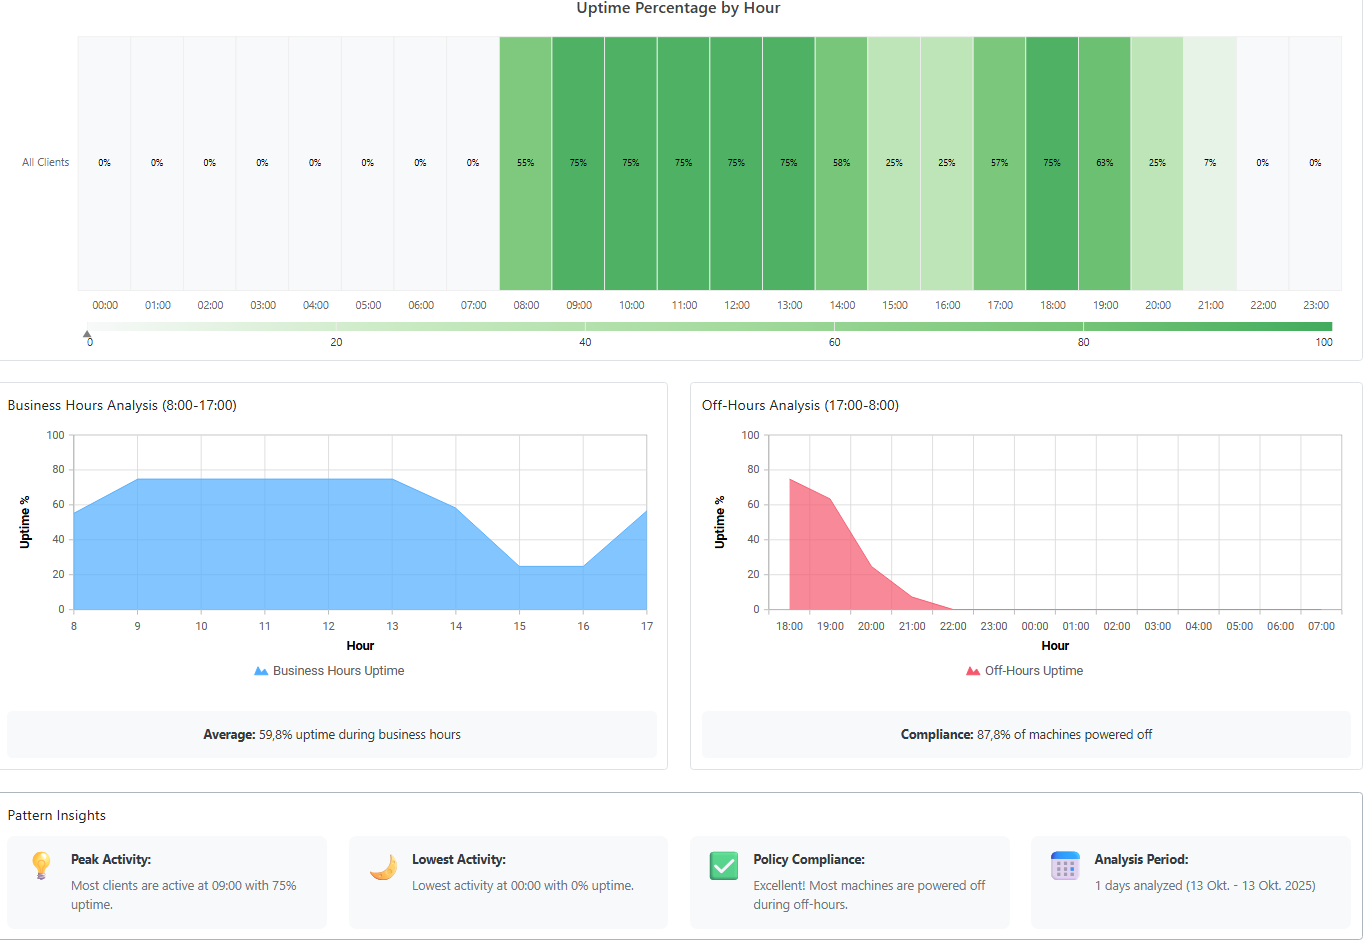Click the Compliance 87,8% summary bar
Image resolution: width=1370 pixels, height=945 pixels.
coord(1025,734)
